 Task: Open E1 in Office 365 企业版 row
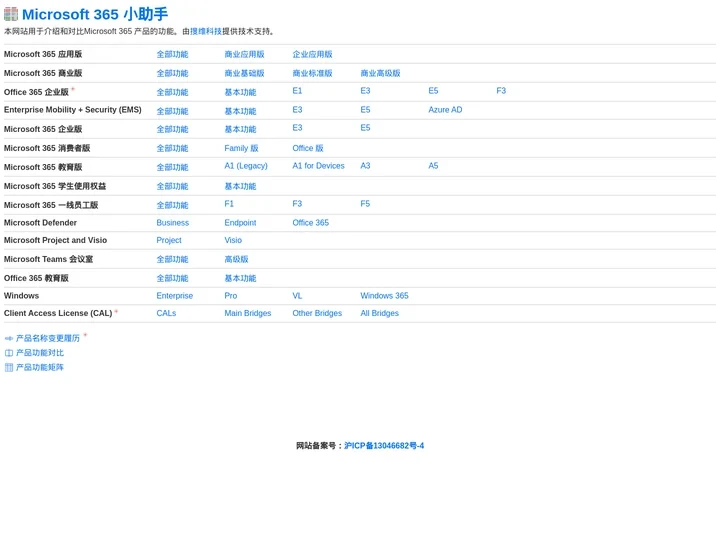click(x=297, y=91)
